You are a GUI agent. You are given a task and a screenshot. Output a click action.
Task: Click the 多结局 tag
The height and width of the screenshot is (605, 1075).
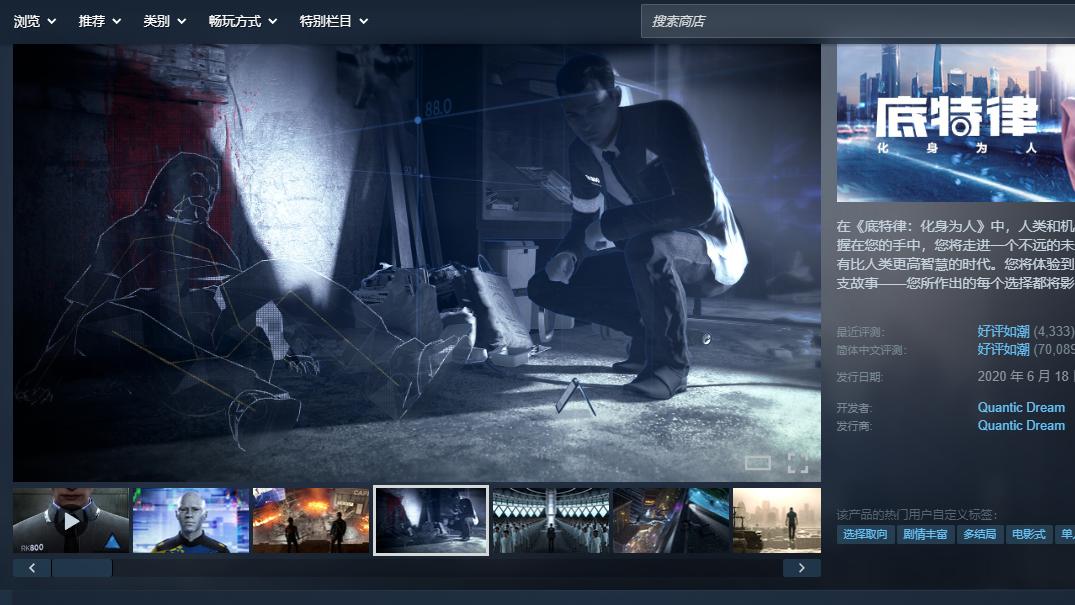click(x=979, y=534)
